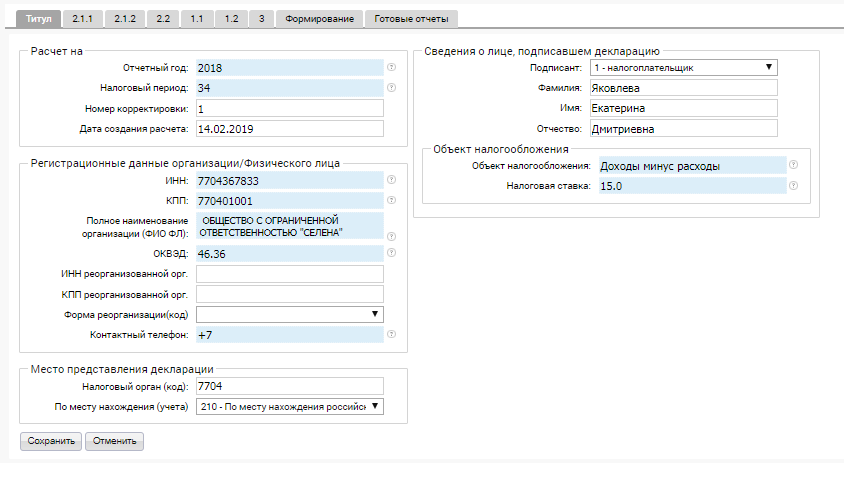This screenshot has height=481, width=844.
Task: Click help icon beside КПП field
Action: click(392, 200)
